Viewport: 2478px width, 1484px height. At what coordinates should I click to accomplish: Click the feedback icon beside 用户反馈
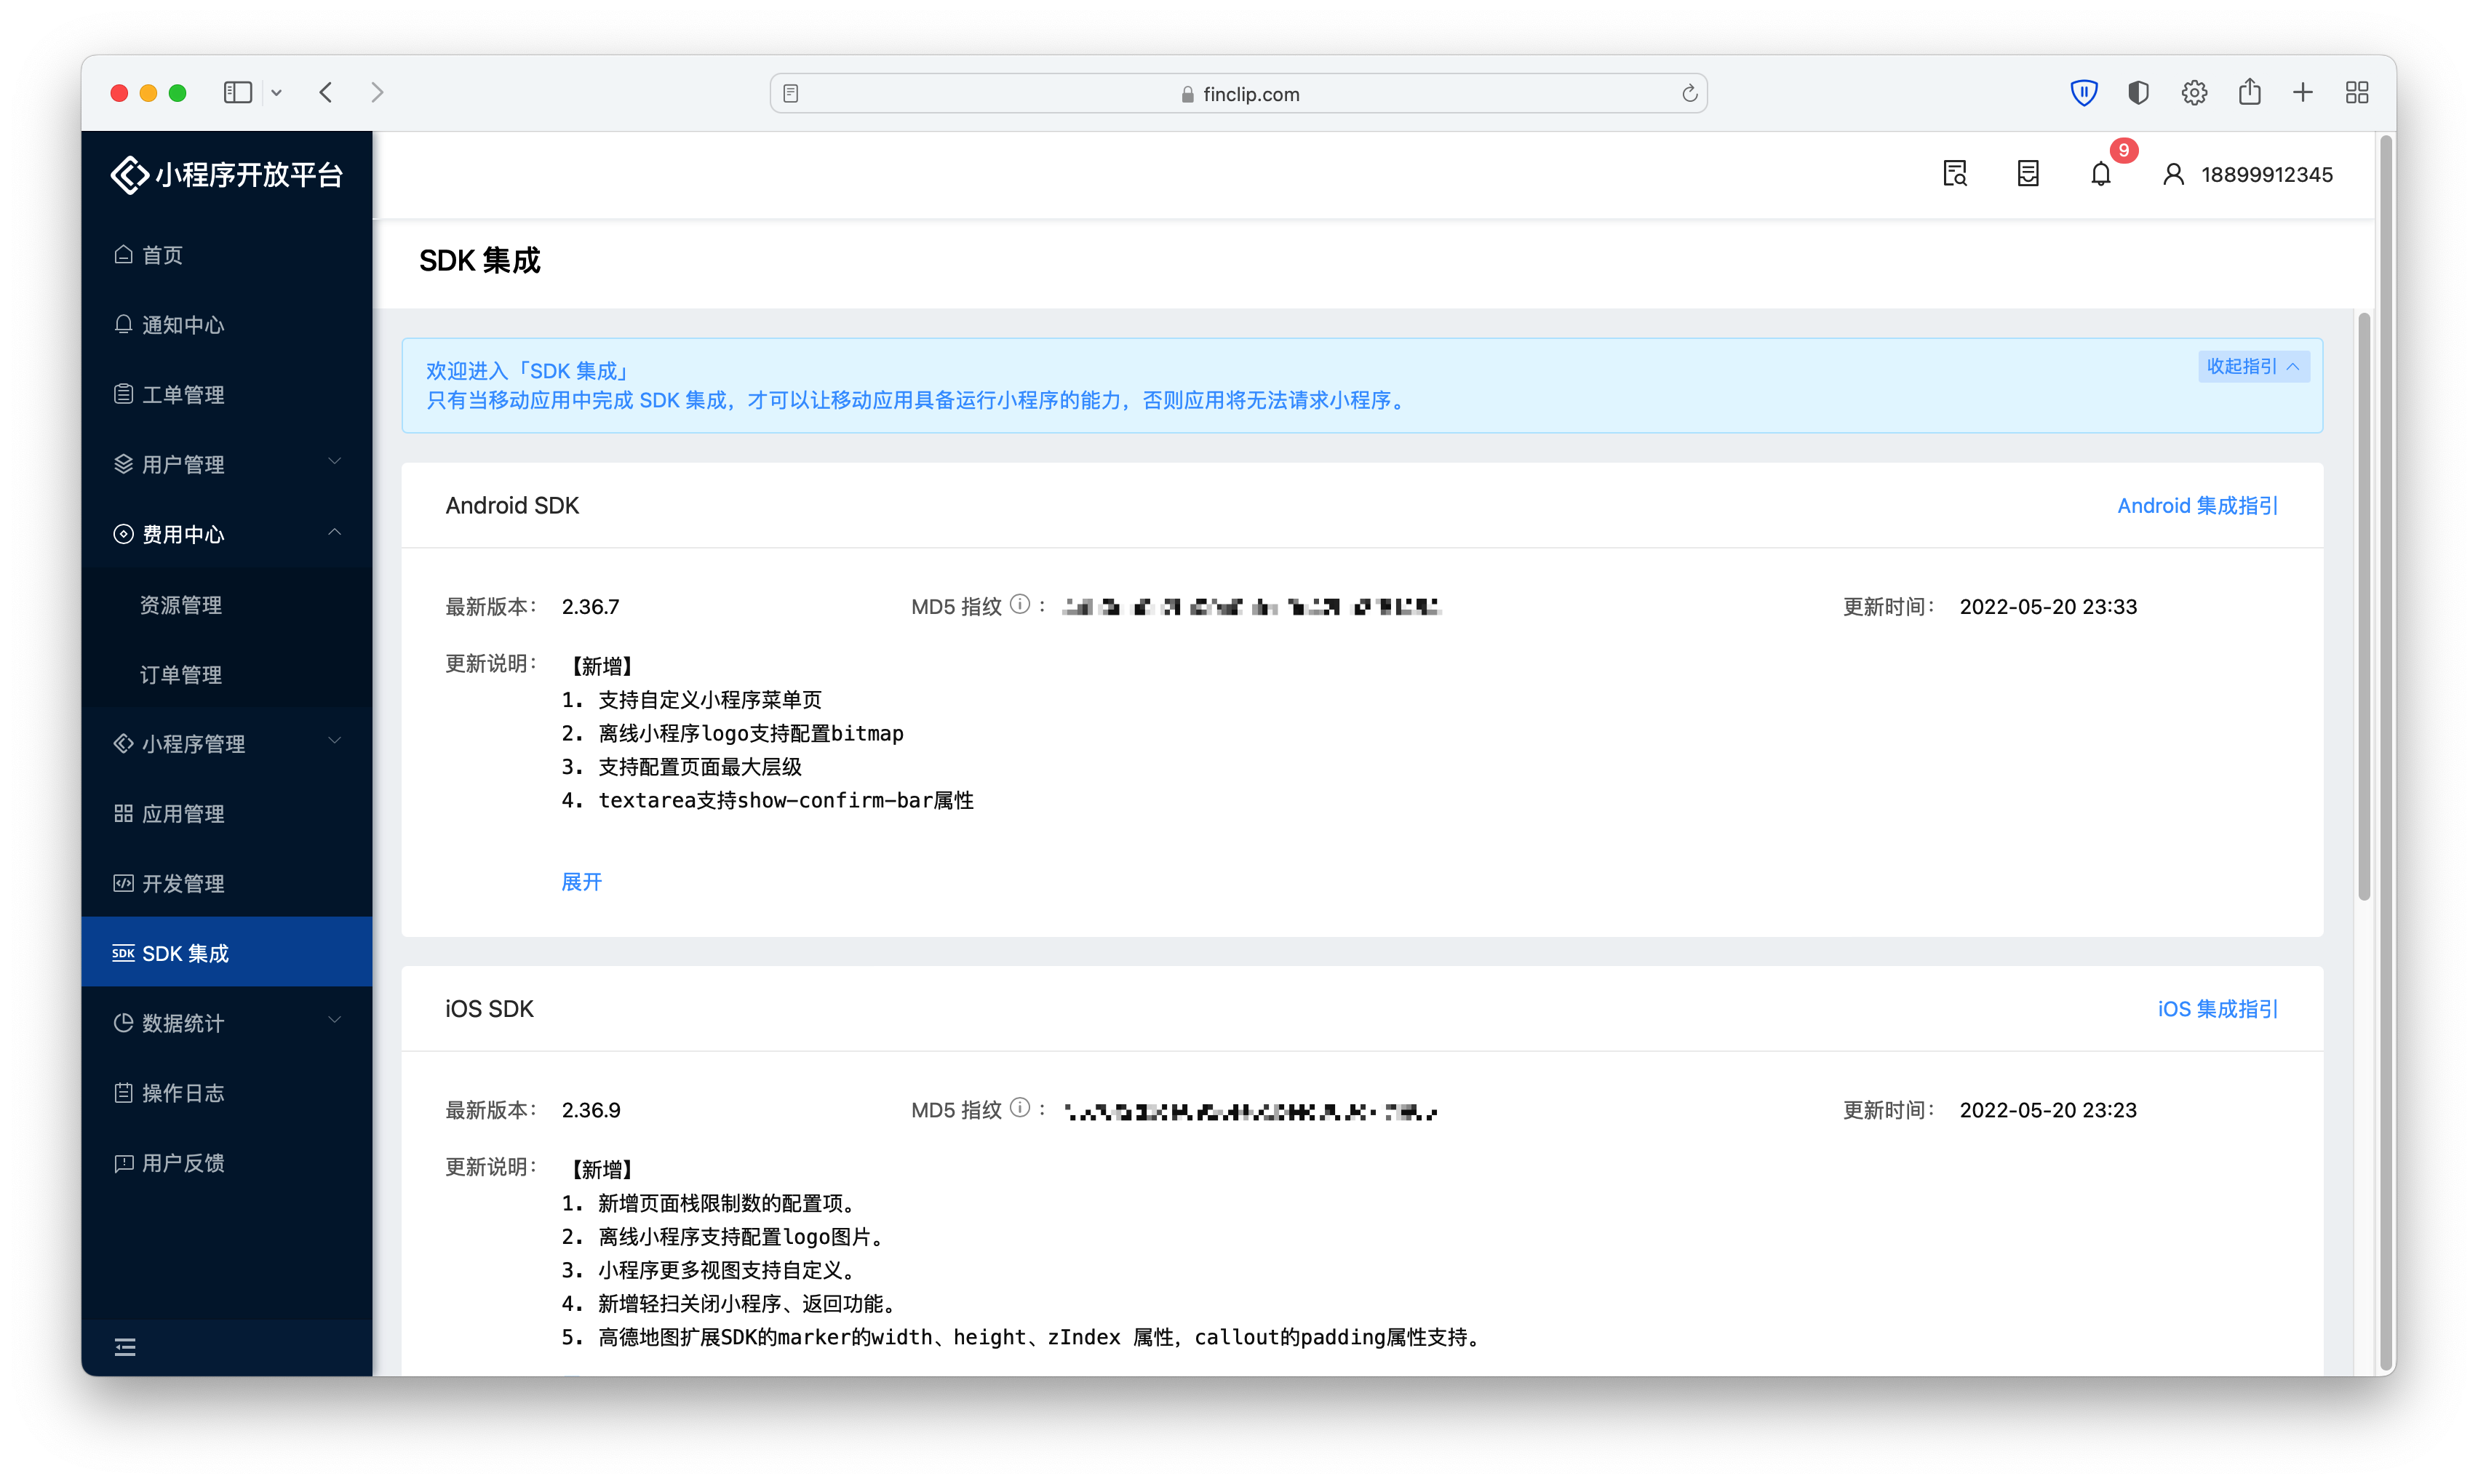point(123,1163)
